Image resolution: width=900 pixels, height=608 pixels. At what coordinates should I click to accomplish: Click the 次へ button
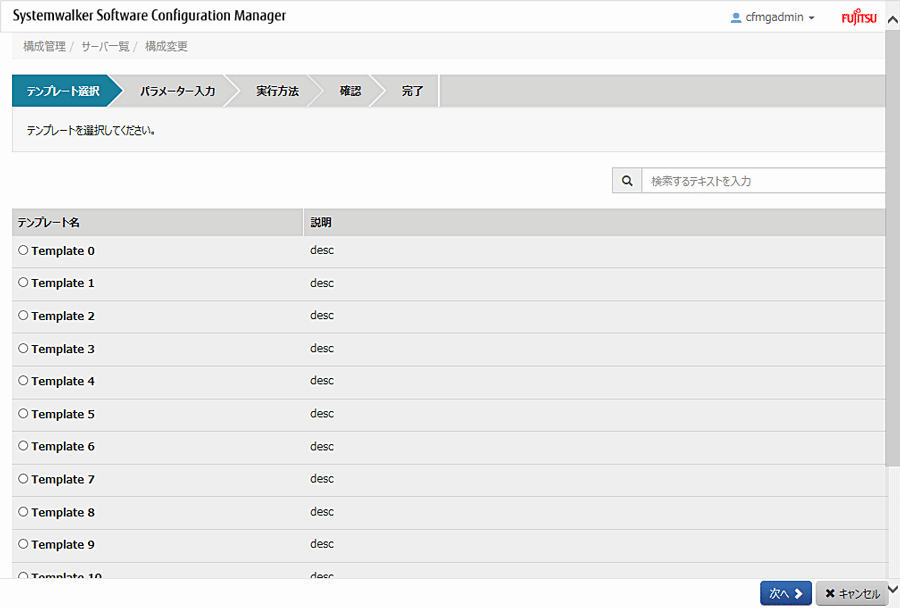786,593
